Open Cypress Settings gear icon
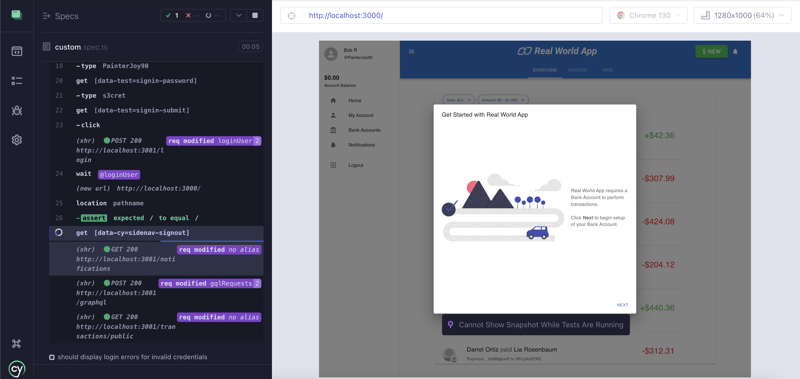 coord(17,140)
